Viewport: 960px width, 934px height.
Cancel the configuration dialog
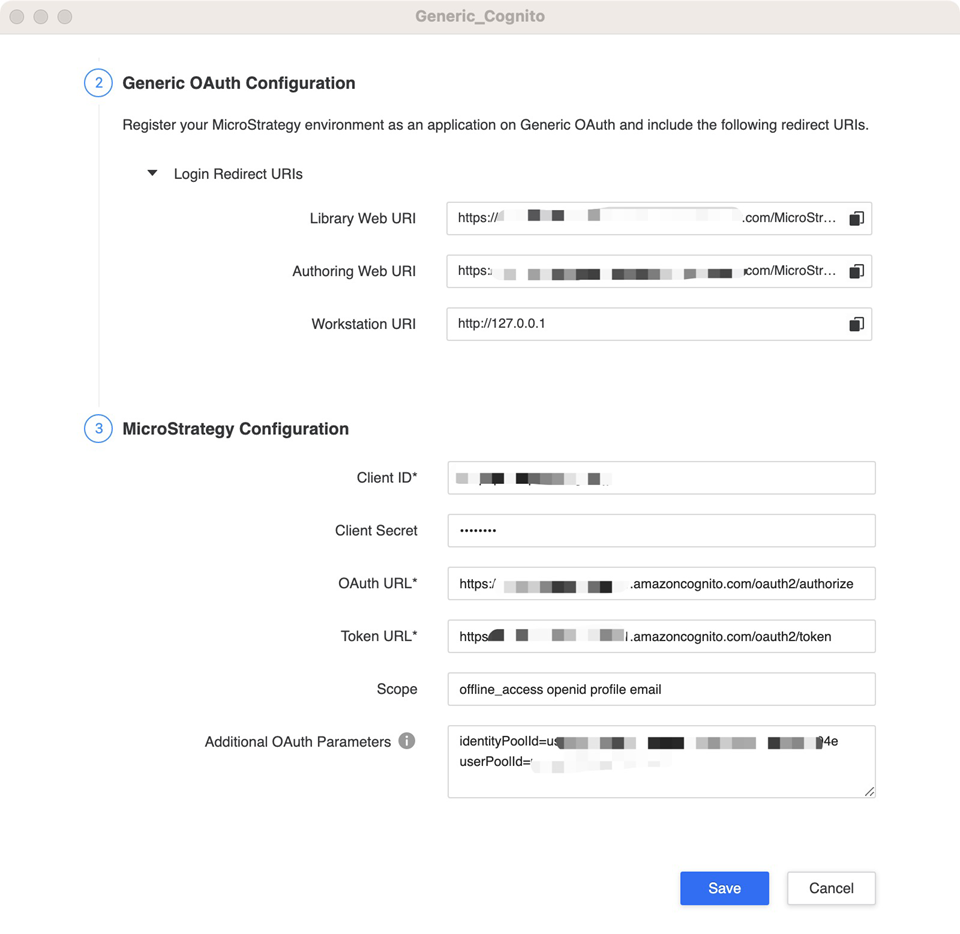830,888
